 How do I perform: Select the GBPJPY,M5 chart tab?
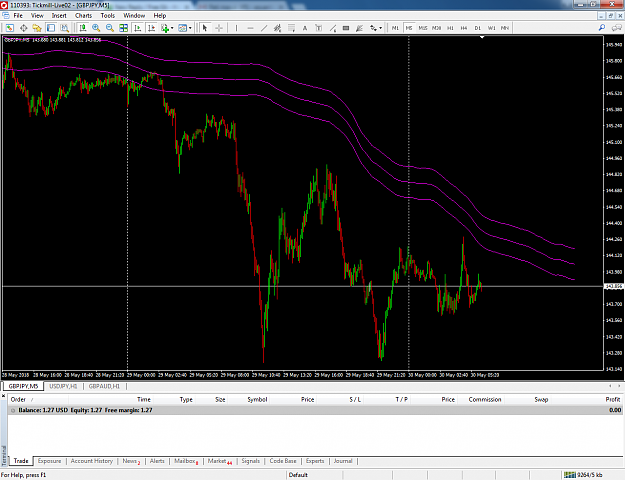[x=23, y=386]
